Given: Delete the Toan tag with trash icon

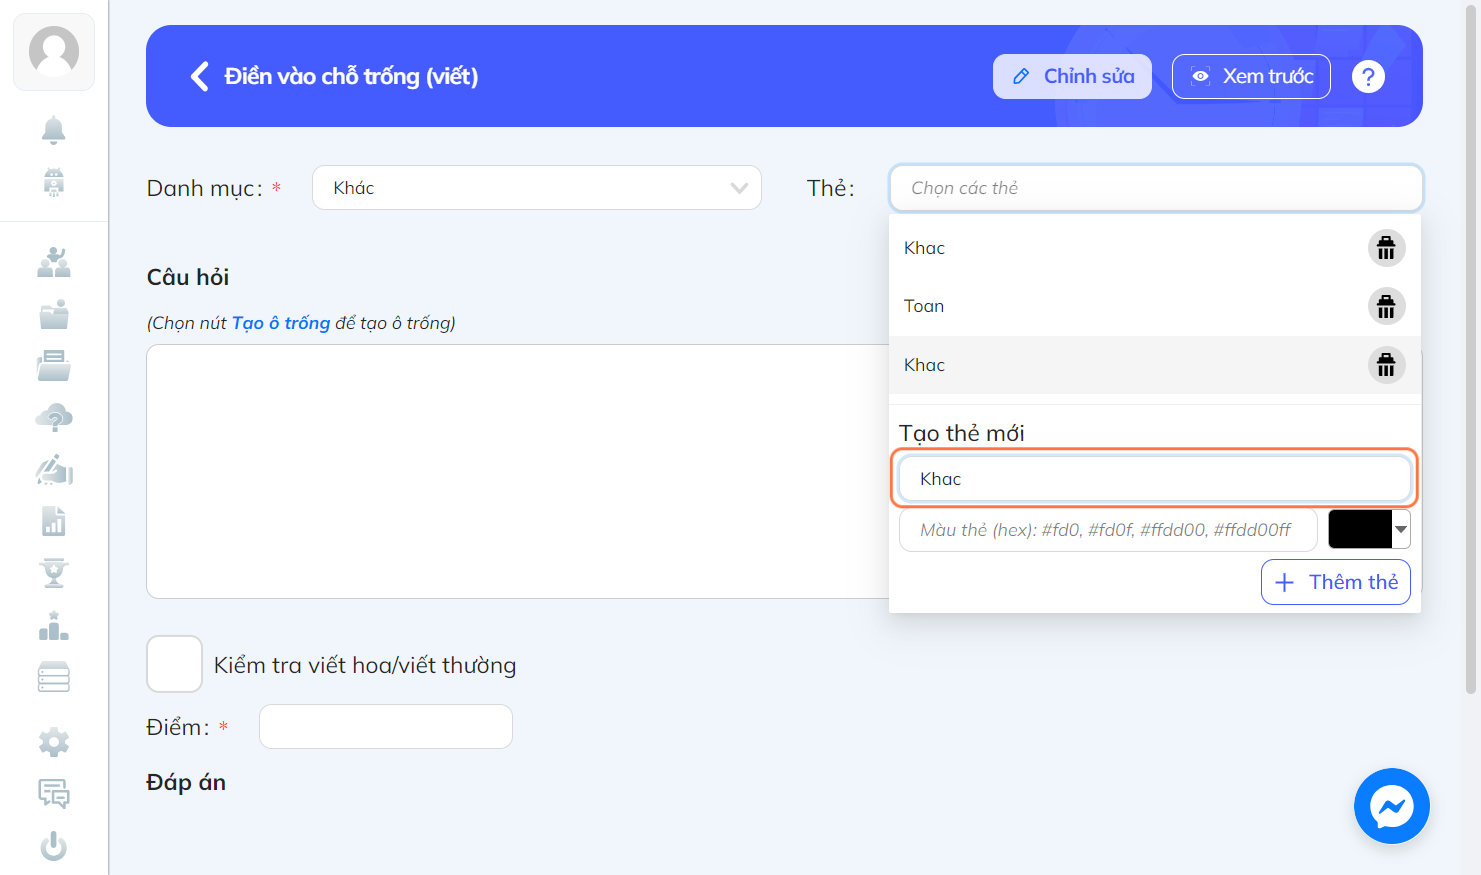Looking at the screenshot, I should point(1386,306).
